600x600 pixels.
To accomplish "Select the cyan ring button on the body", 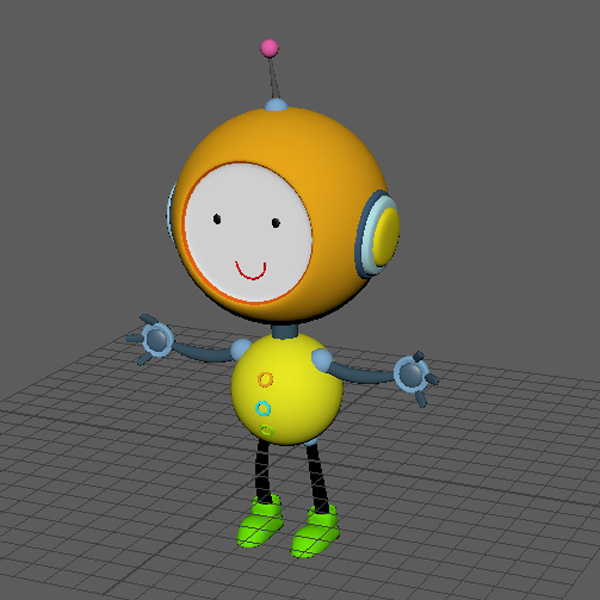I will click(263, 408).
